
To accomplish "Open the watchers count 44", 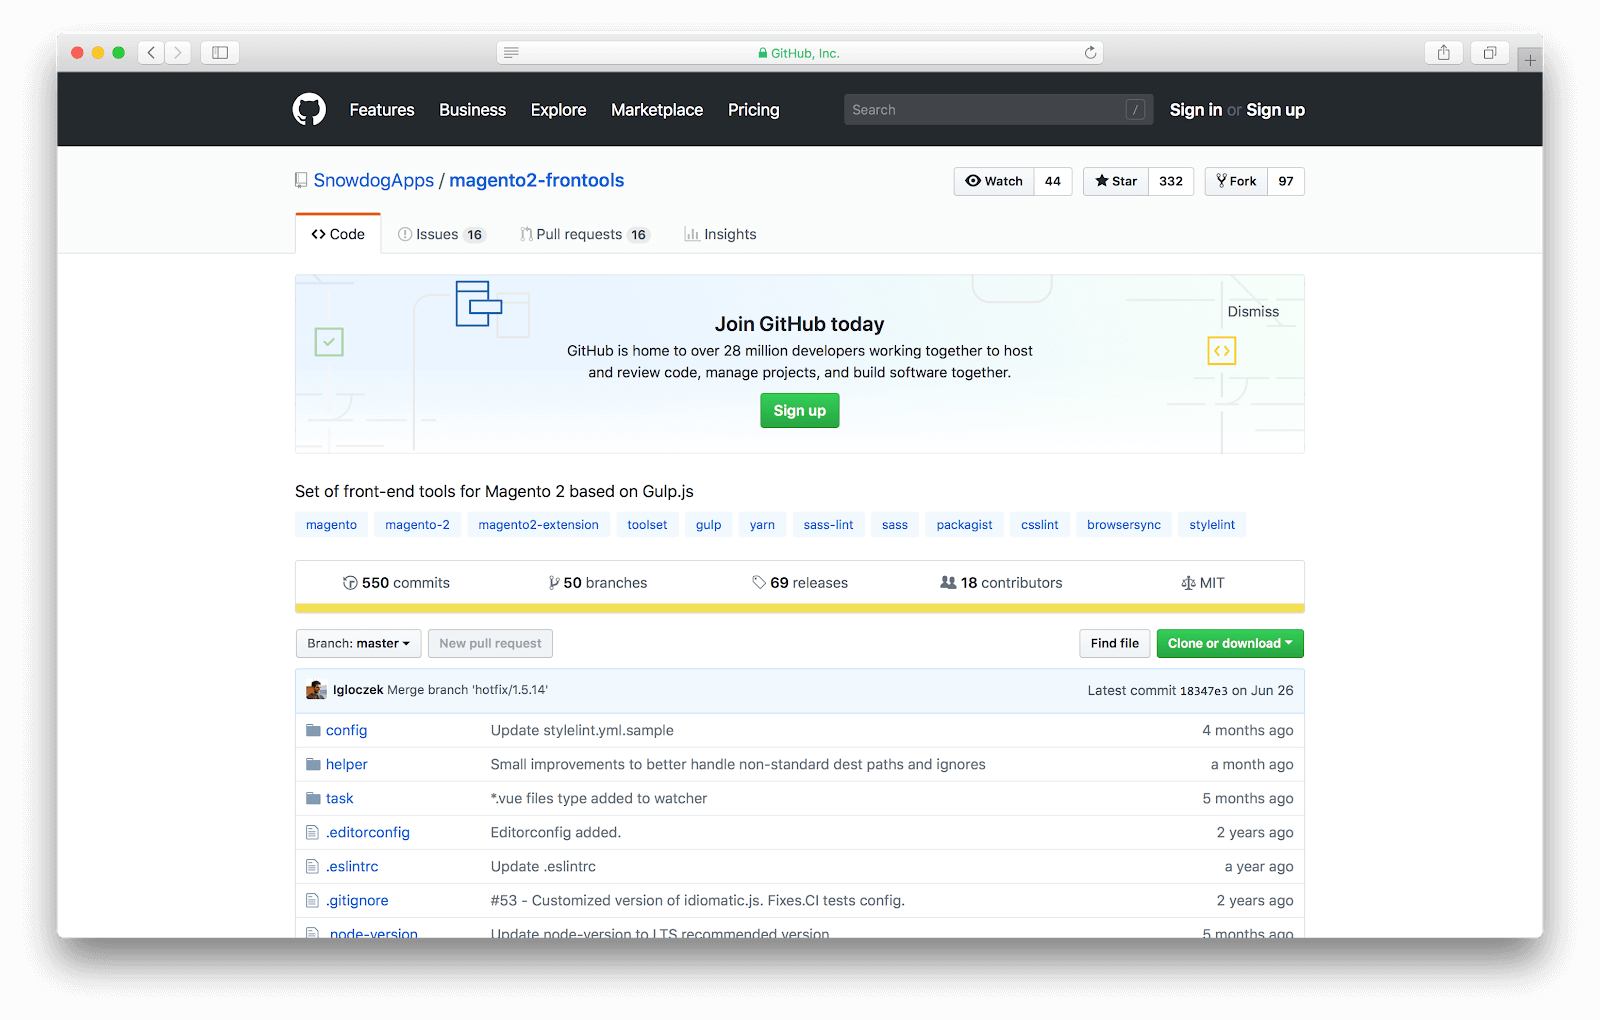I will (x=1053, y=181).
